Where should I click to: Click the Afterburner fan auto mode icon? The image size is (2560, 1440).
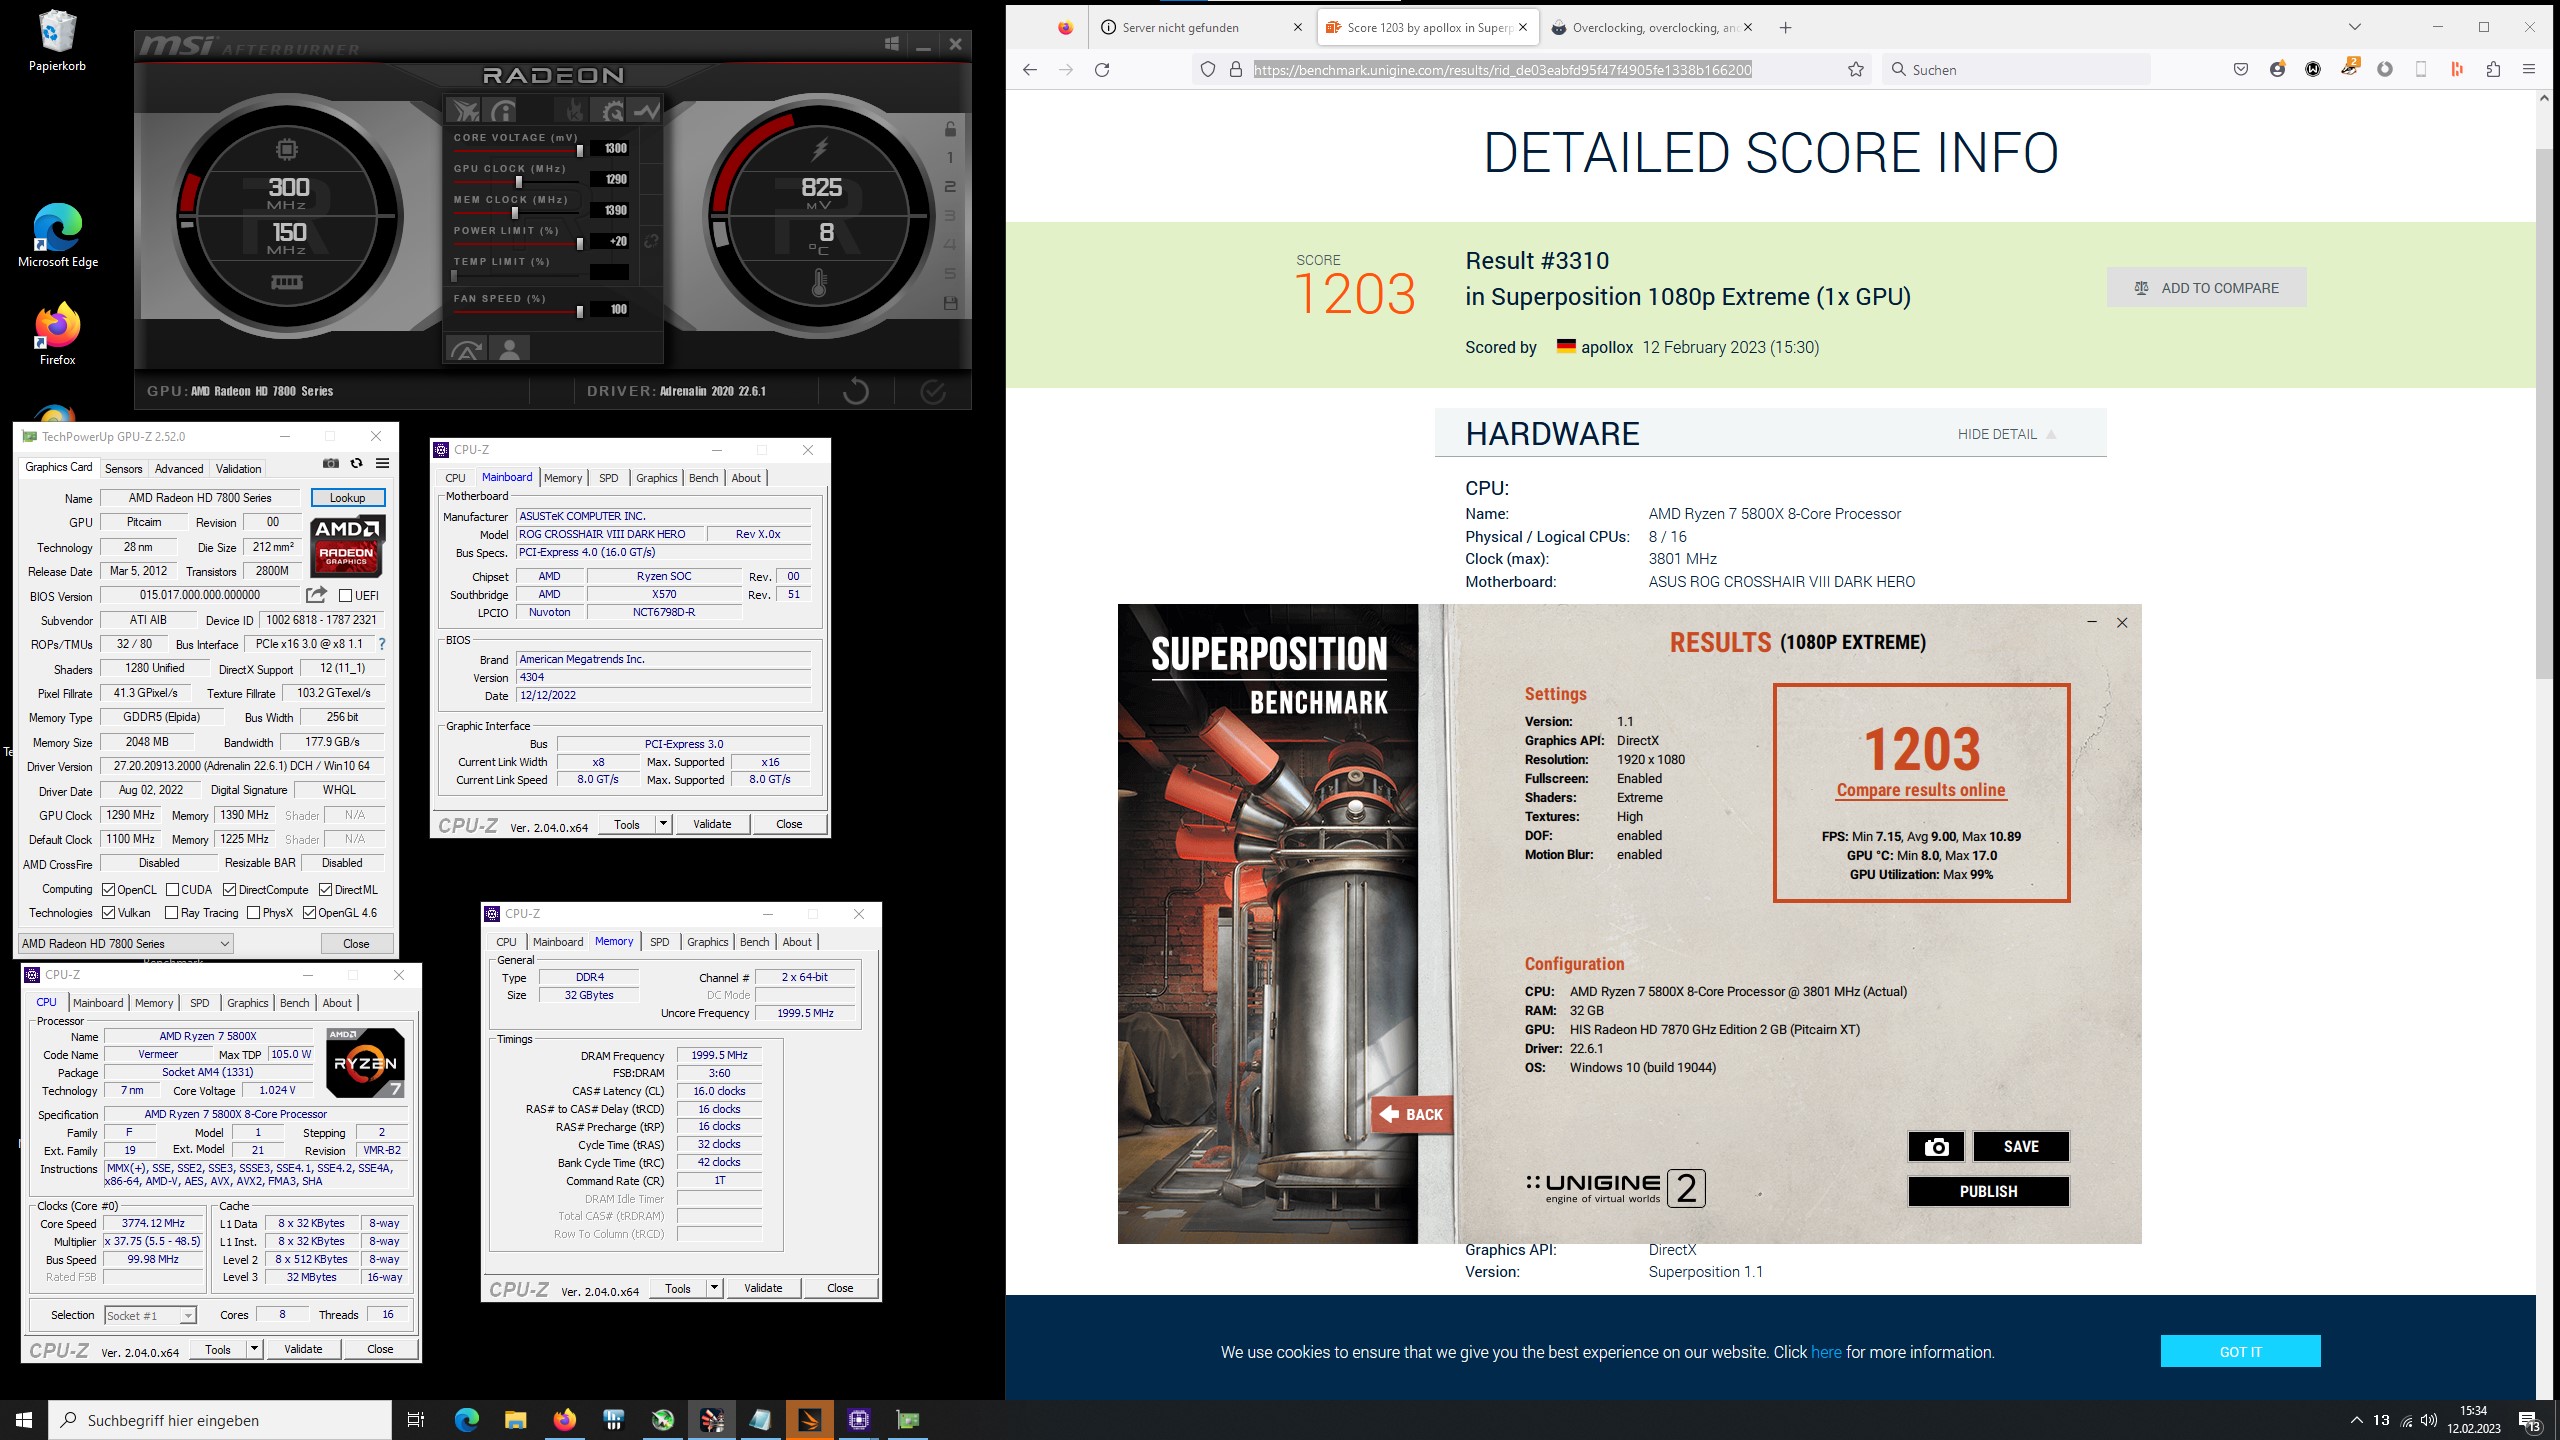(466, 349)
